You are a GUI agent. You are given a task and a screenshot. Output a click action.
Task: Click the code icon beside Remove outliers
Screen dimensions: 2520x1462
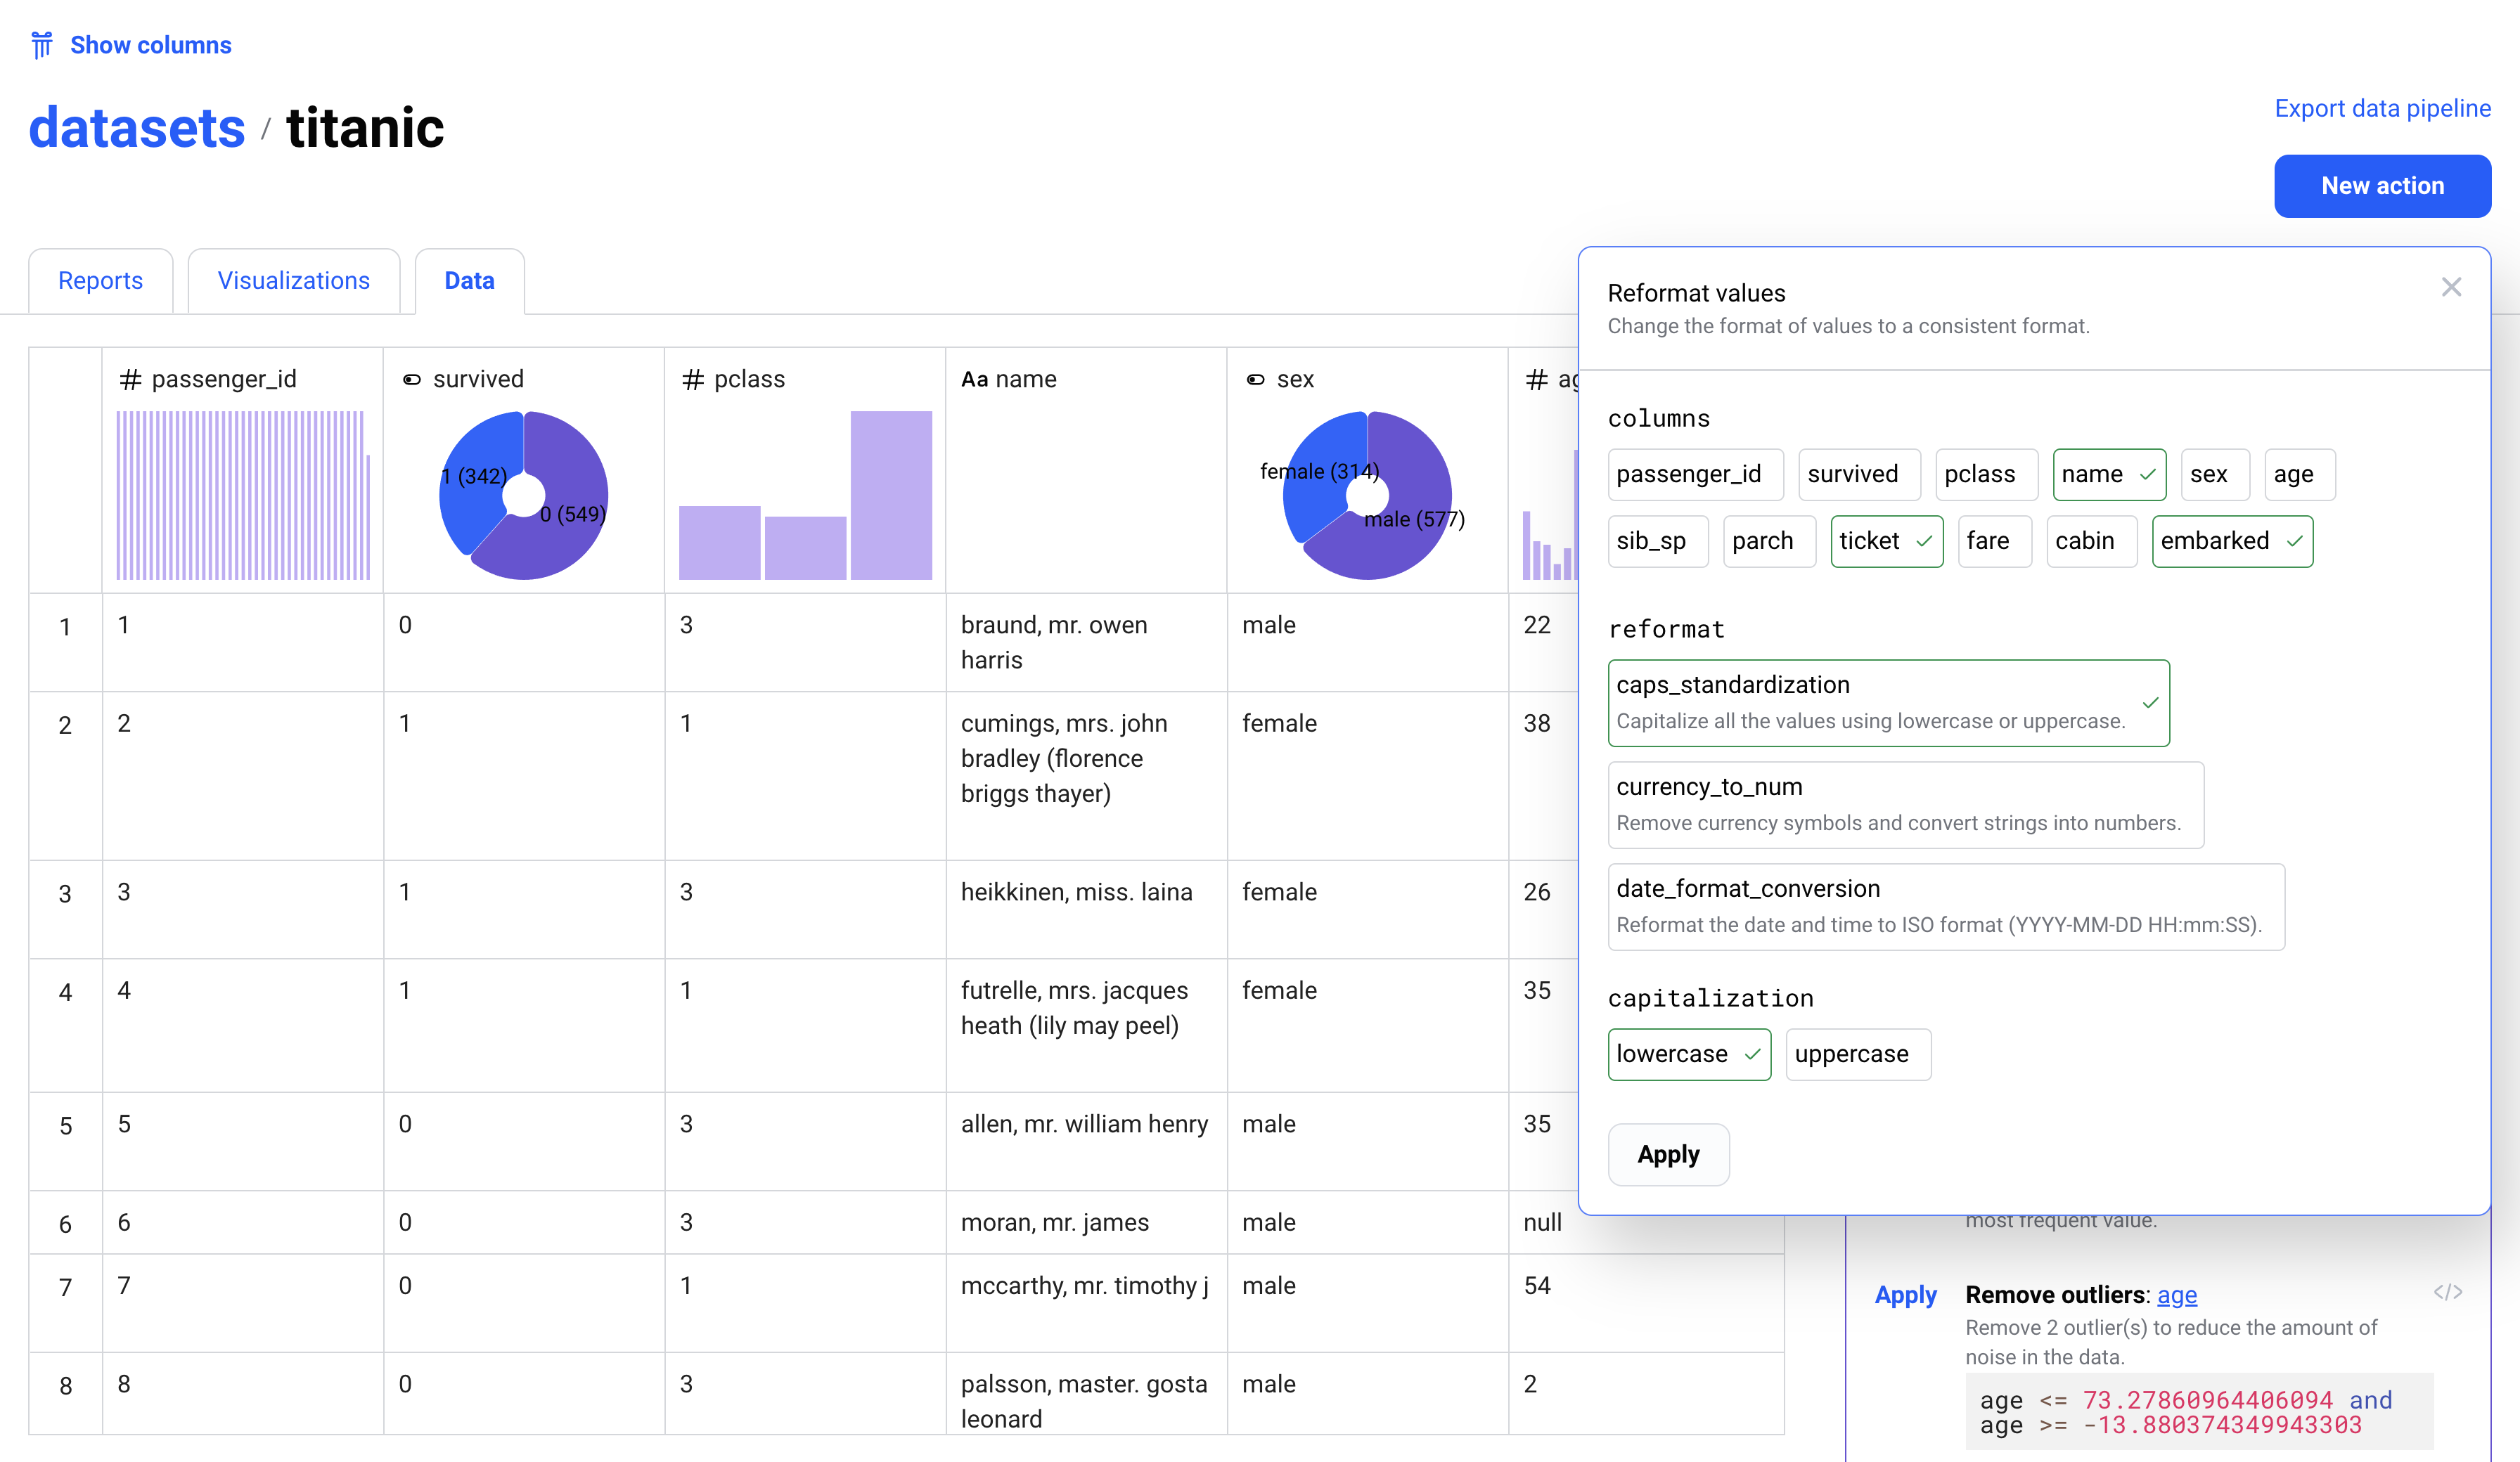coord(2447,1292)
